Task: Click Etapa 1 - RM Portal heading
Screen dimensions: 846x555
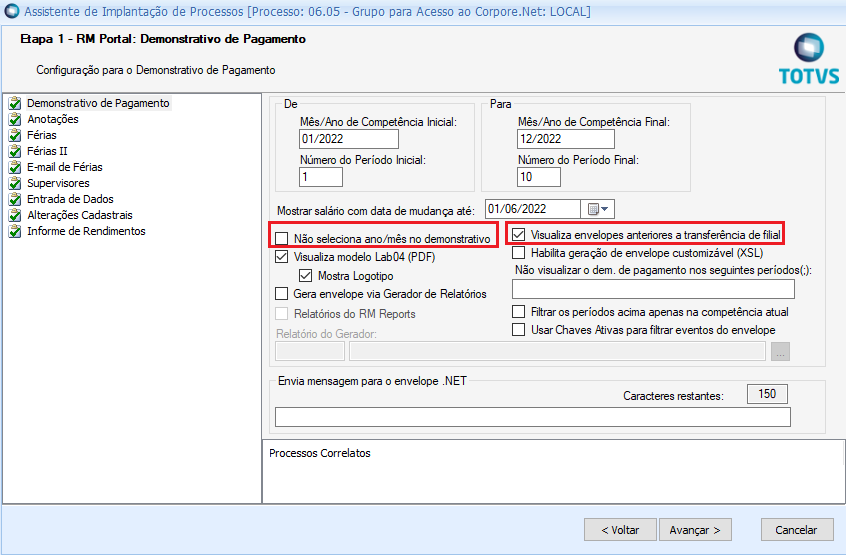Action: [x=163, y=39]
